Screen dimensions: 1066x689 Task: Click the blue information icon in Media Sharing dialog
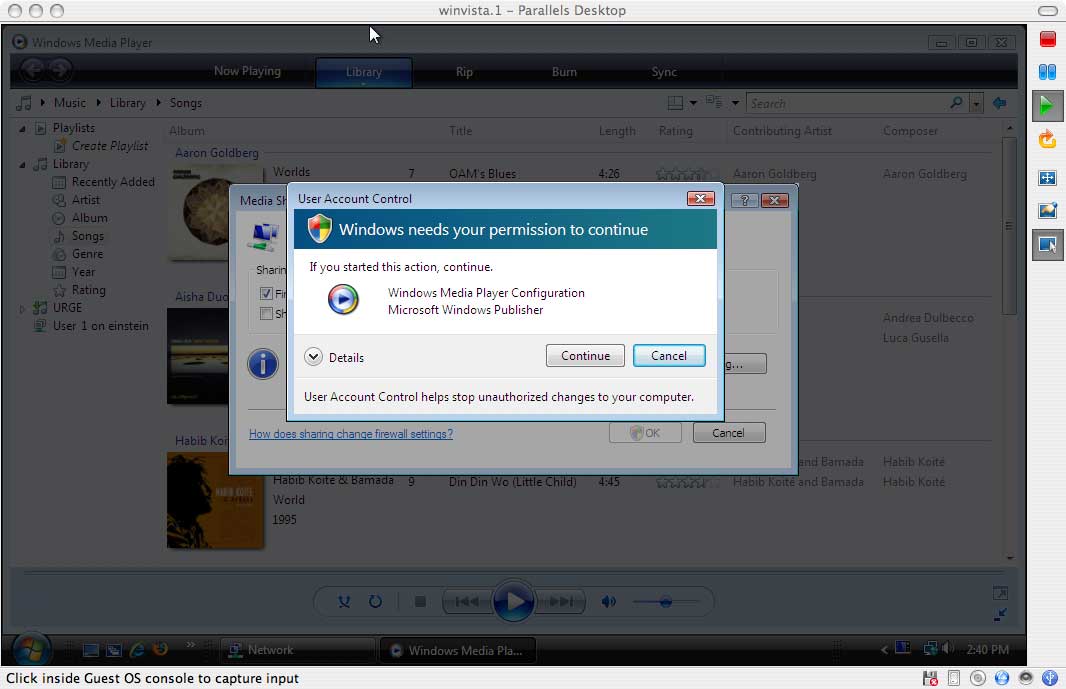click(263, 363)
